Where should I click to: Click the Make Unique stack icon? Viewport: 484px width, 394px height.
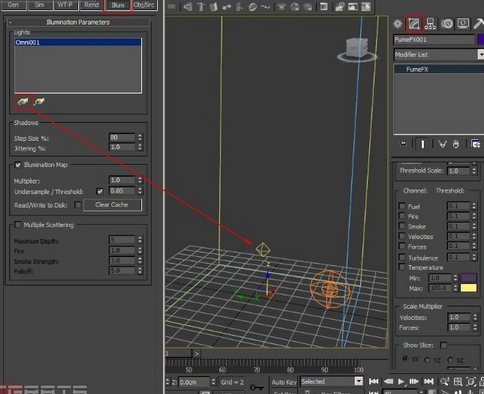(442, 144)
